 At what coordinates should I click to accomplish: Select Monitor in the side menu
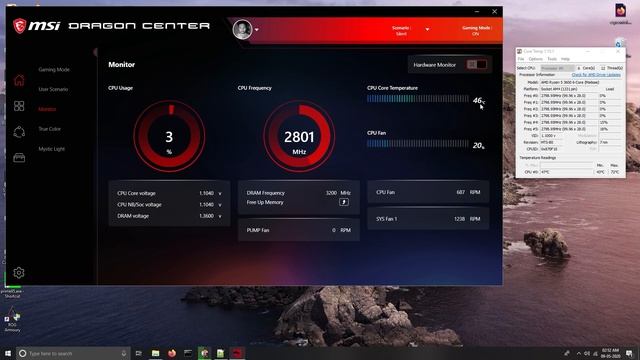pos(47,109)
